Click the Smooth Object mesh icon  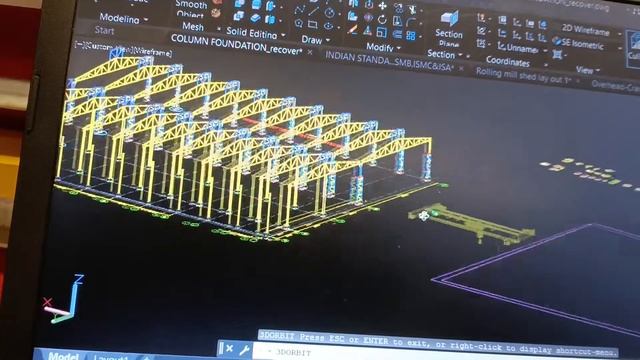click(x=216, y=13)
